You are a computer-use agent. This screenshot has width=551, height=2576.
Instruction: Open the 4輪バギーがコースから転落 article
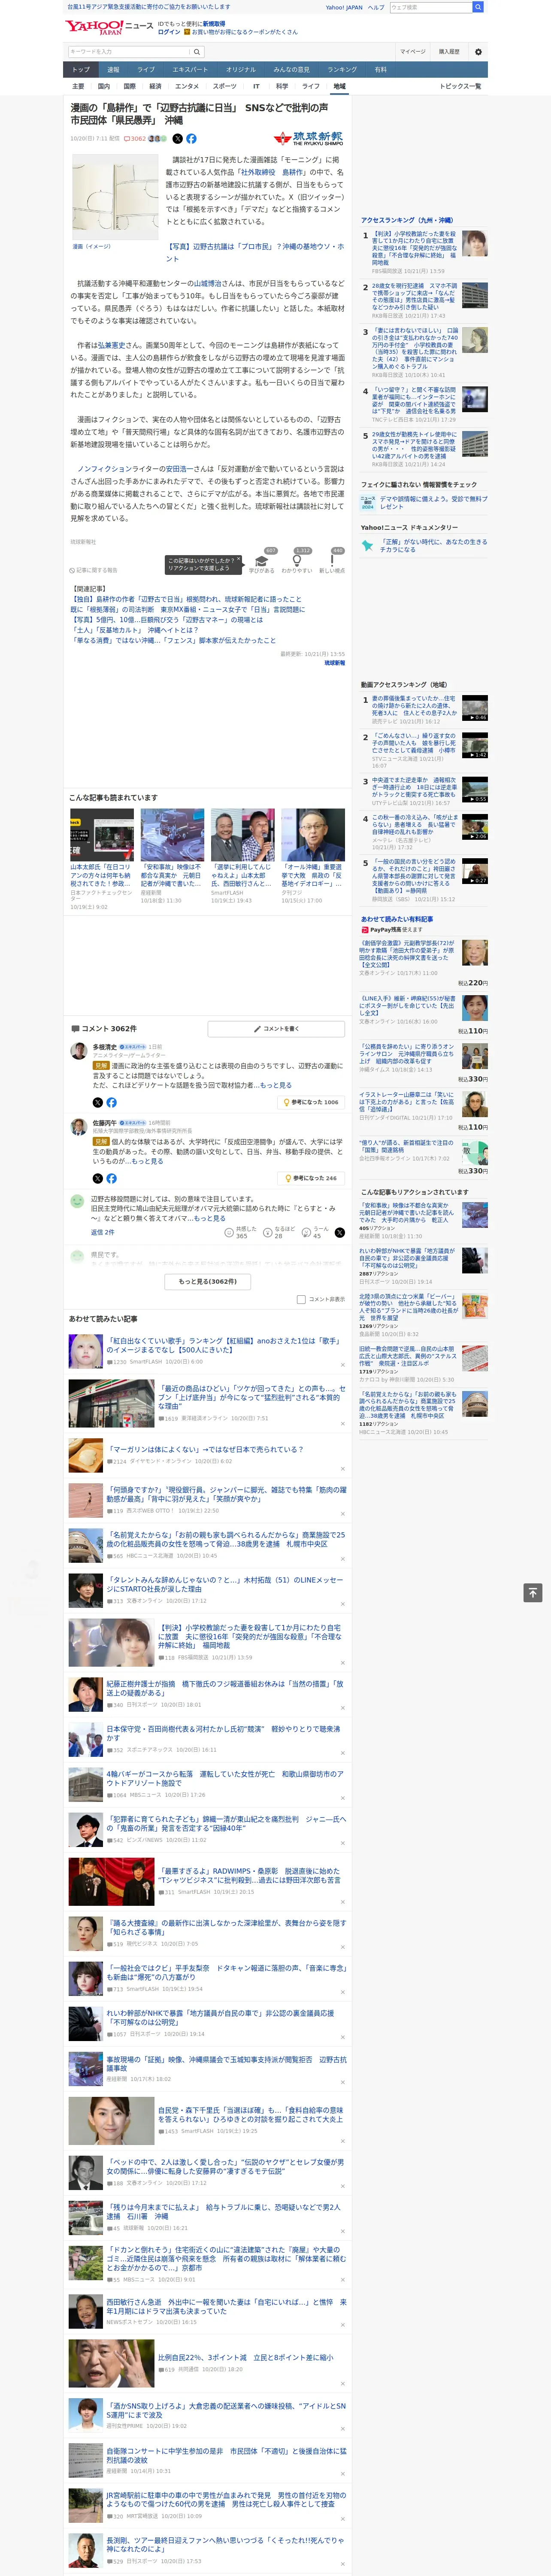[225, 1778]
